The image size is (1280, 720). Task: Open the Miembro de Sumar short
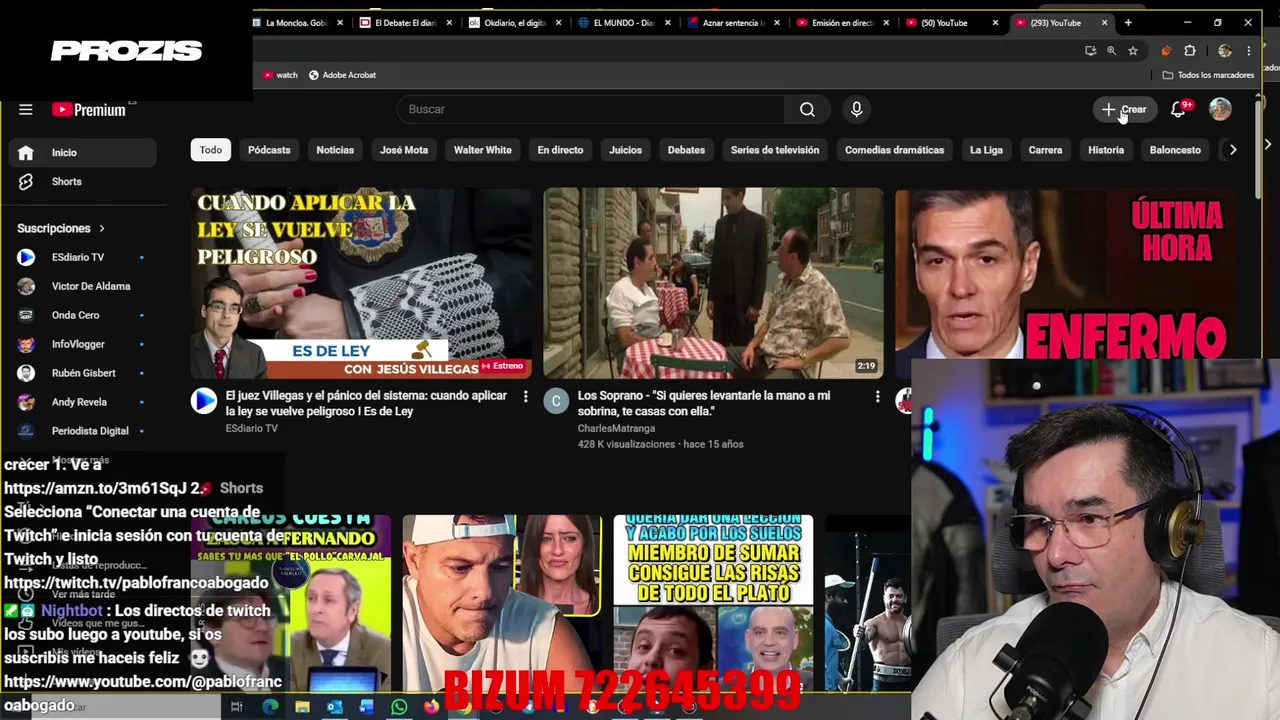click(713, 603)
